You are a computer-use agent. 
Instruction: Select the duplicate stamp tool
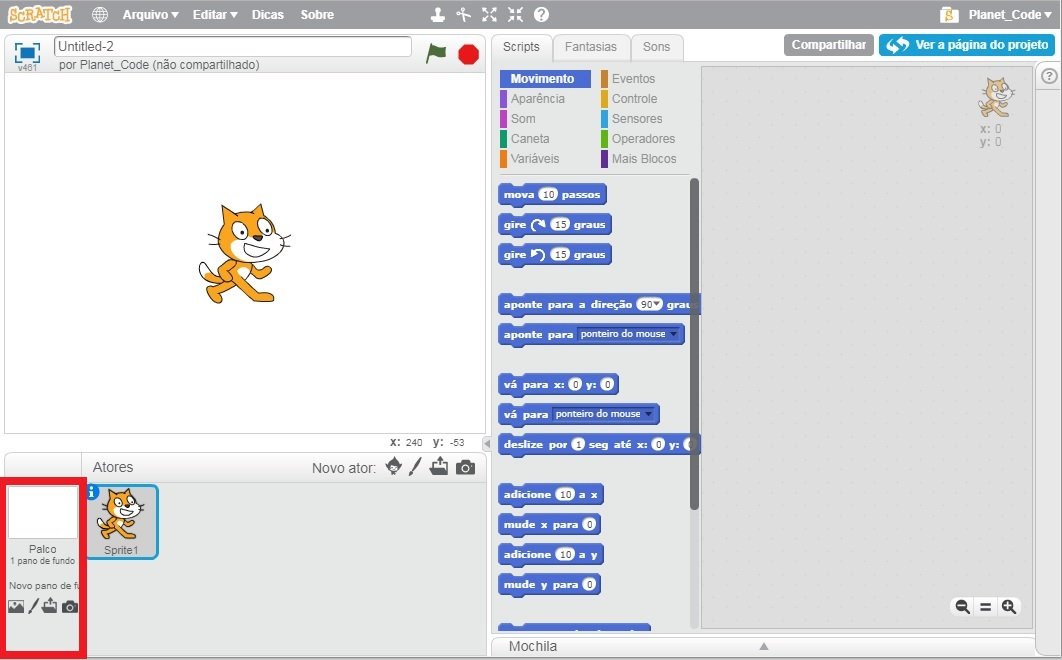point(437,15)
